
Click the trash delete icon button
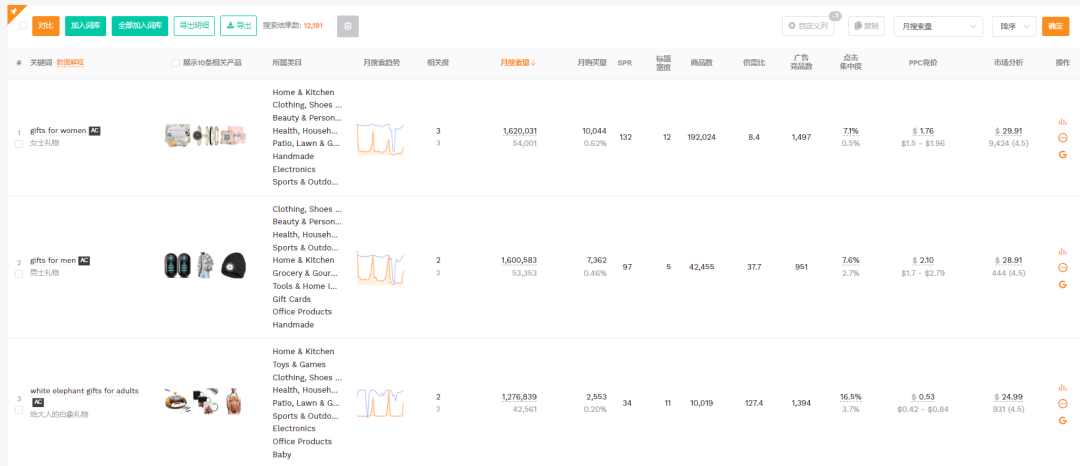(348, 27)
